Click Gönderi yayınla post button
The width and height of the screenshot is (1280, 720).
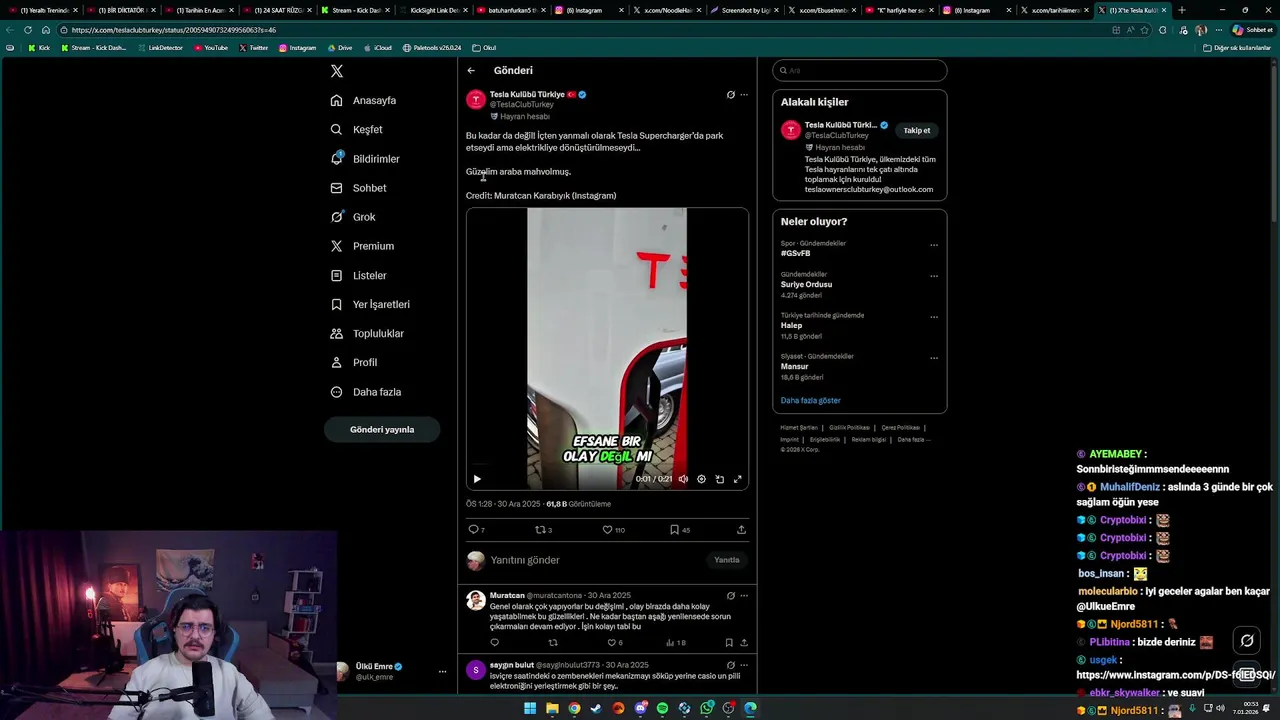click(x=382, y=429)
